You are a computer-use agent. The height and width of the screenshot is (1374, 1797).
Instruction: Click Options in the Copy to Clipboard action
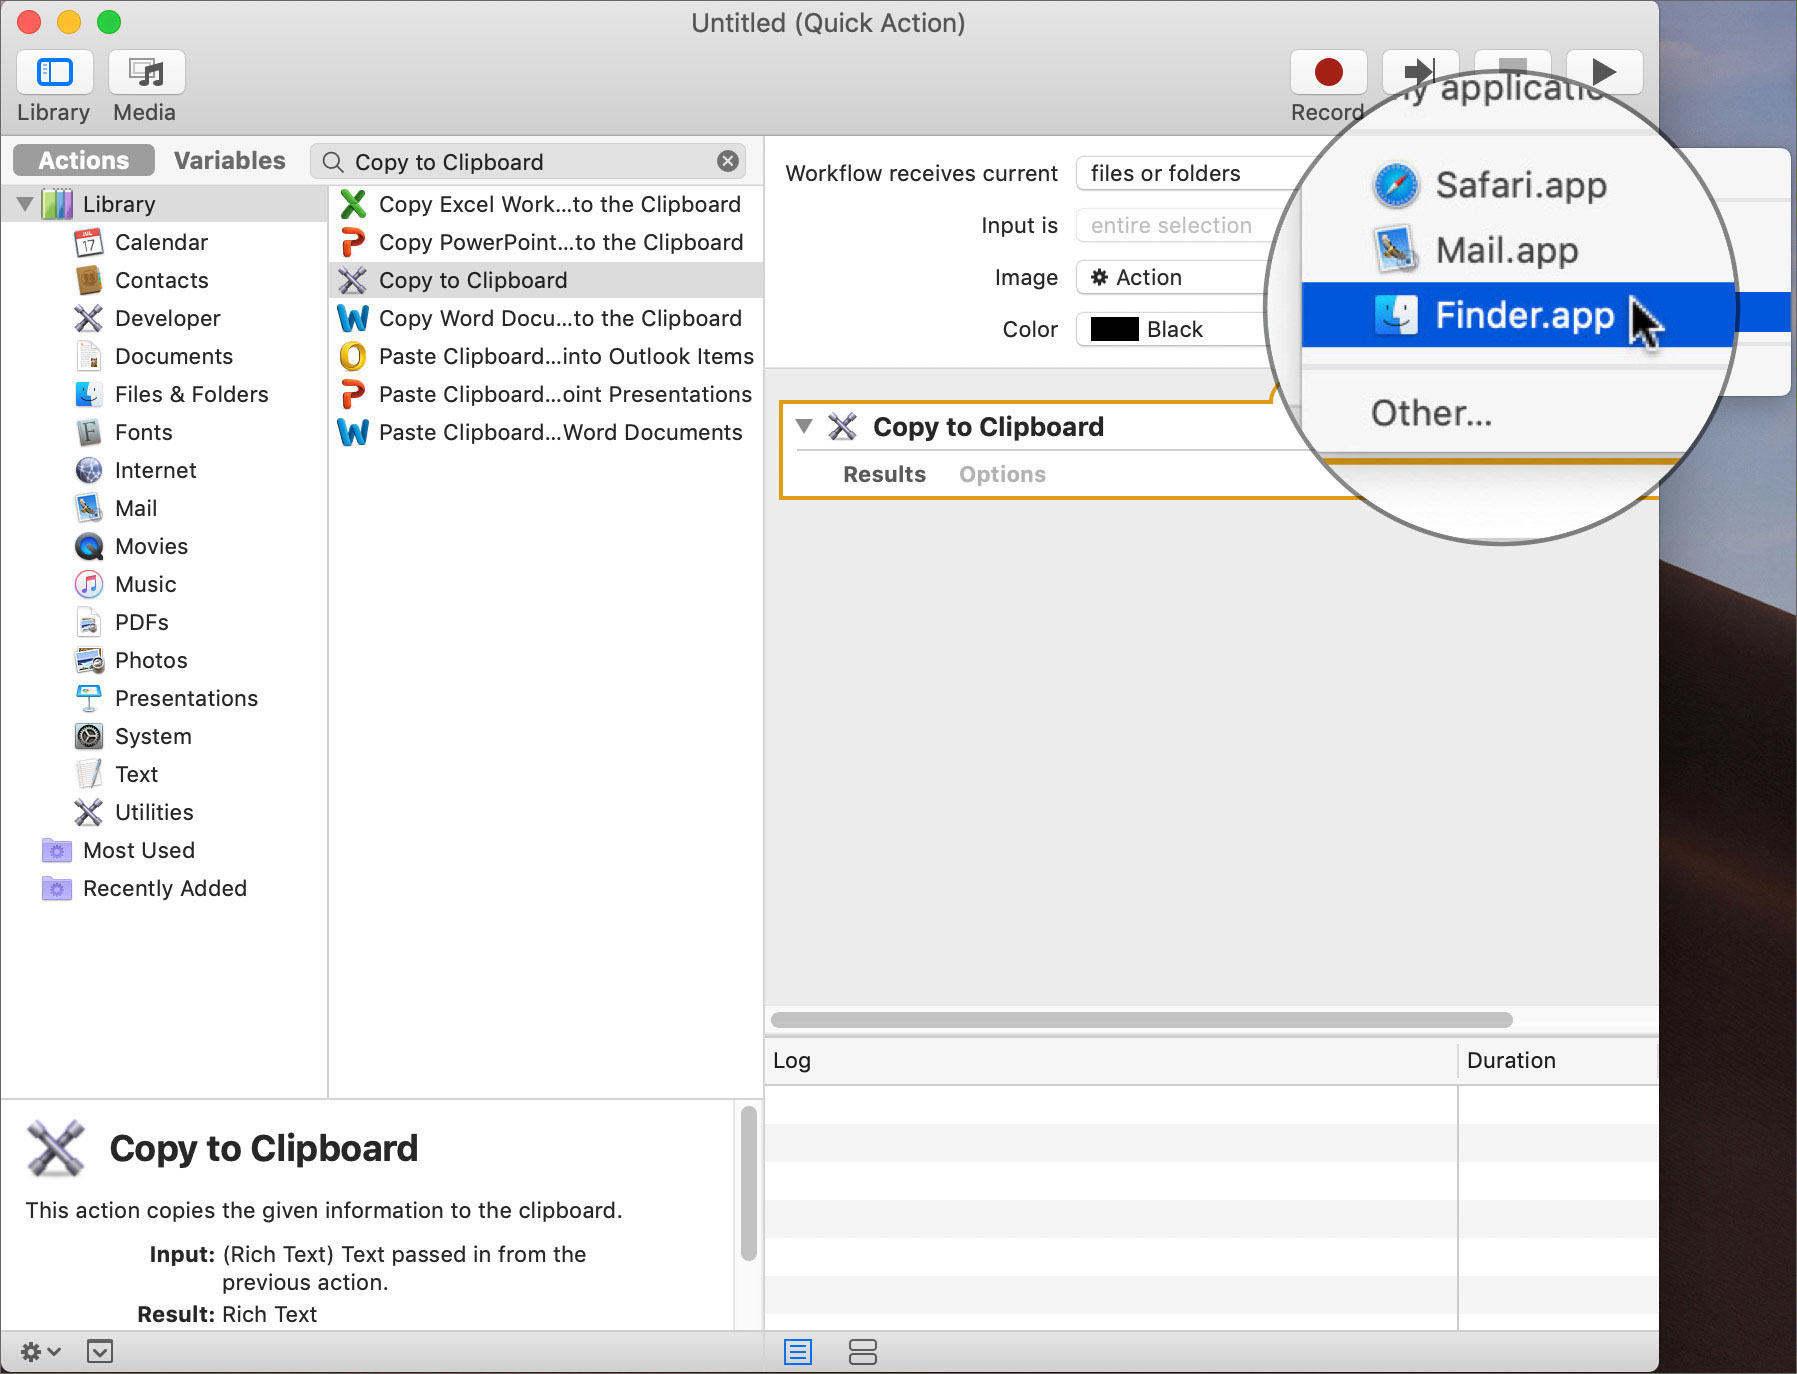(x=1001, y=474)
